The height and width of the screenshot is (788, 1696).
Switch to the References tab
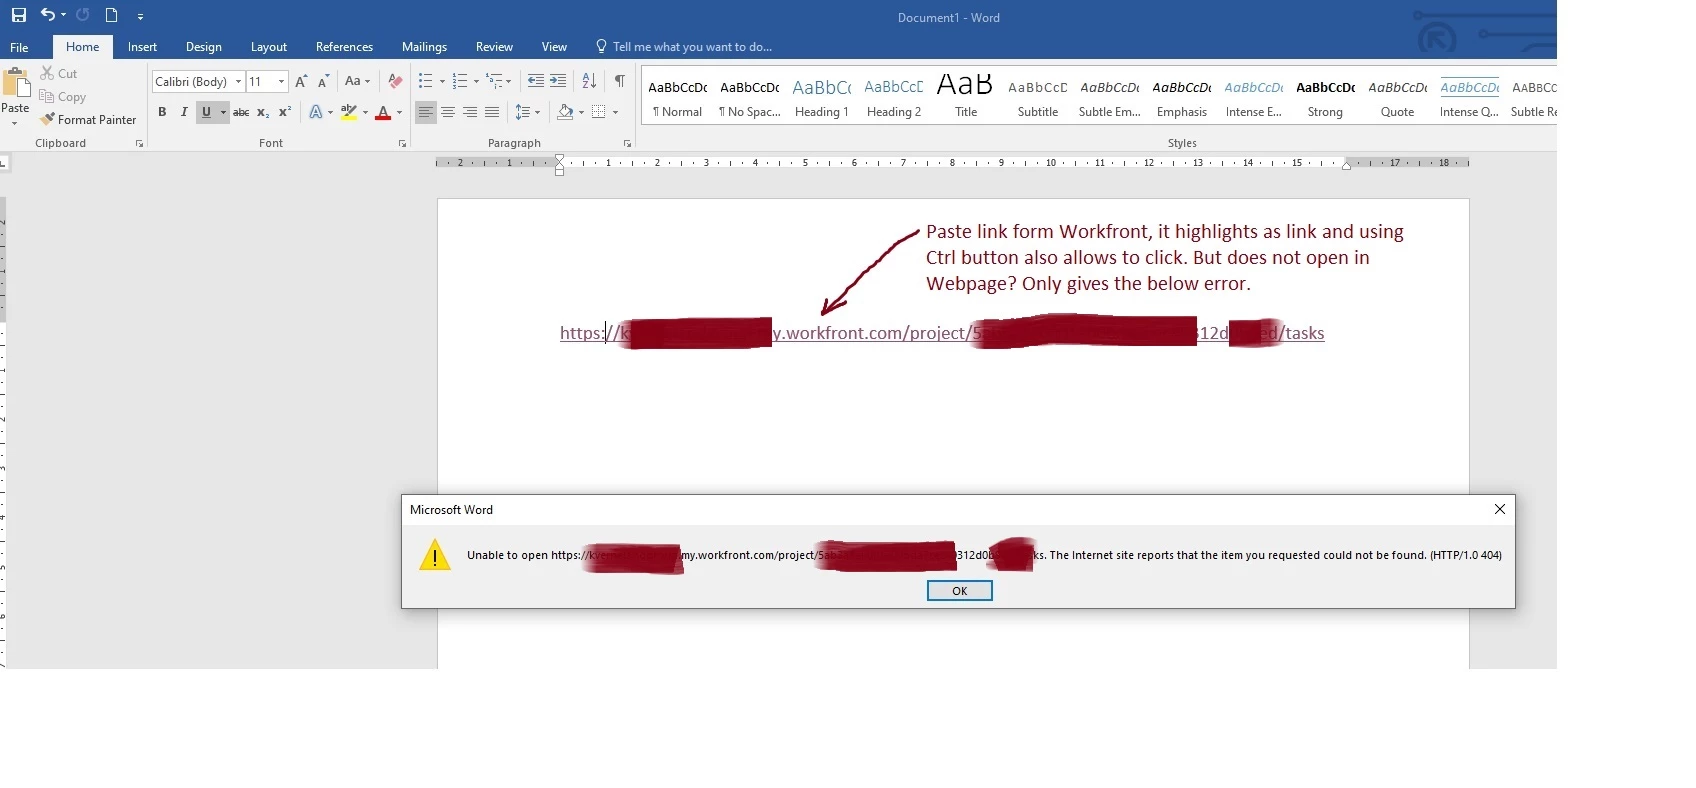click(x=344, y=47)
